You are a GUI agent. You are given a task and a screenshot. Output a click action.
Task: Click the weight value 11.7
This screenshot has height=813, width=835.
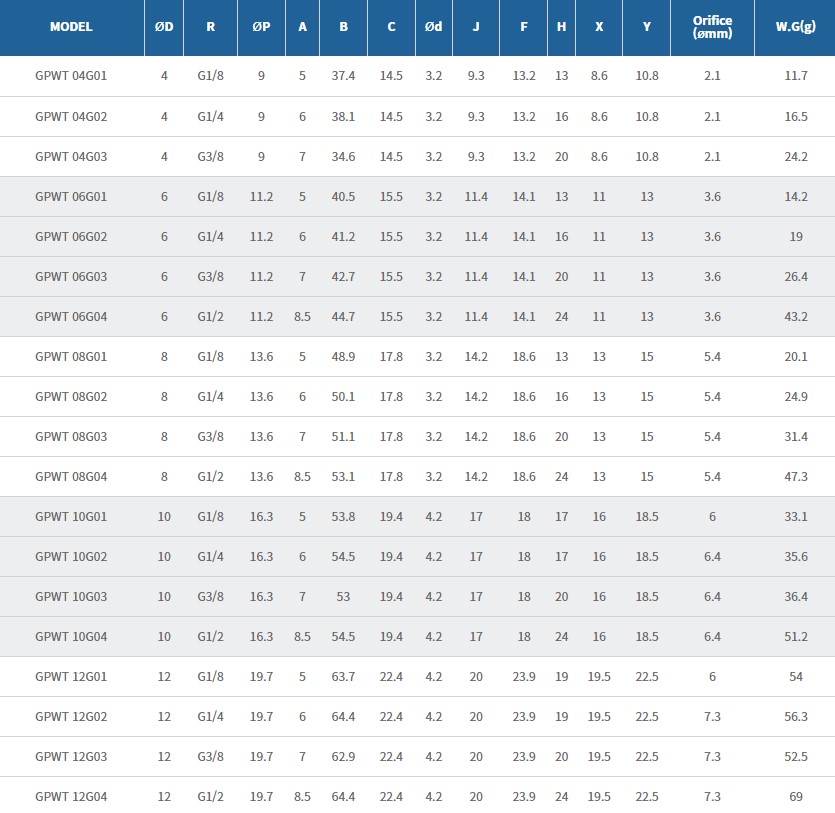[796, 76]
